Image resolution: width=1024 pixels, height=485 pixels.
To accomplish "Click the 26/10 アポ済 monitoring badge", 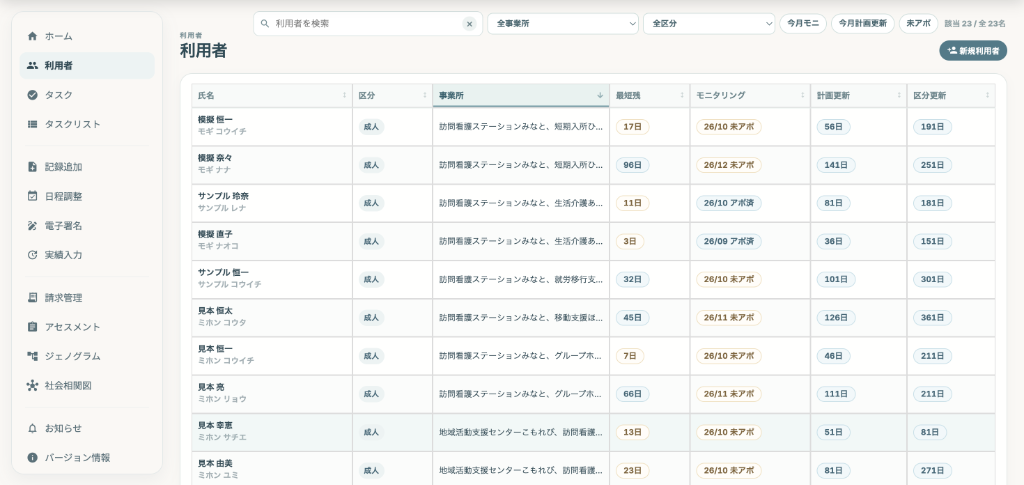I will 728,203.
